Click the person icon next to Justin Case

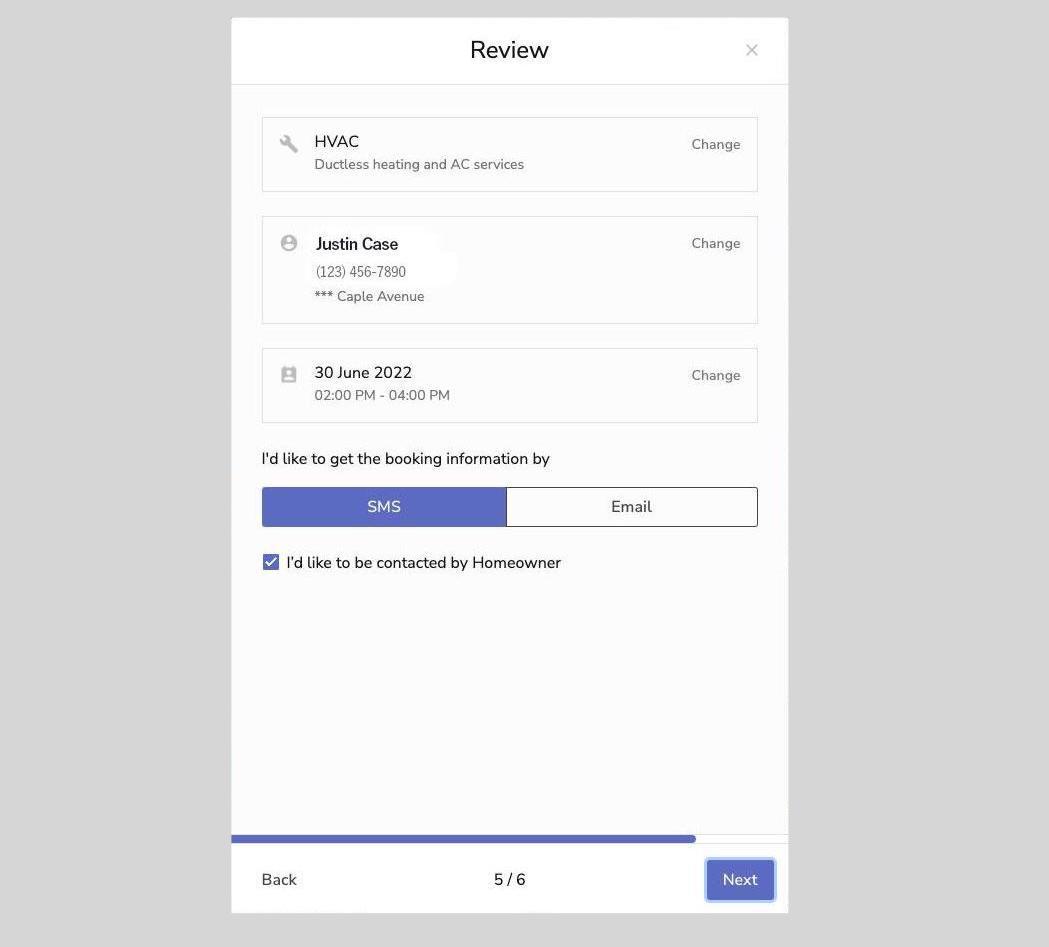point(288,242)
